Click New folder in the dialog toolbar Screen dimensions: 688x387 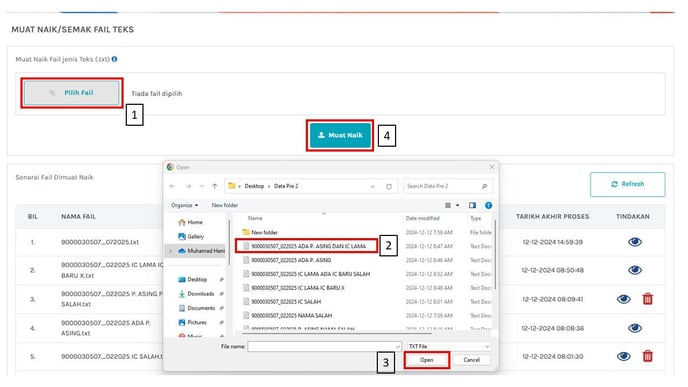[225, 205]
